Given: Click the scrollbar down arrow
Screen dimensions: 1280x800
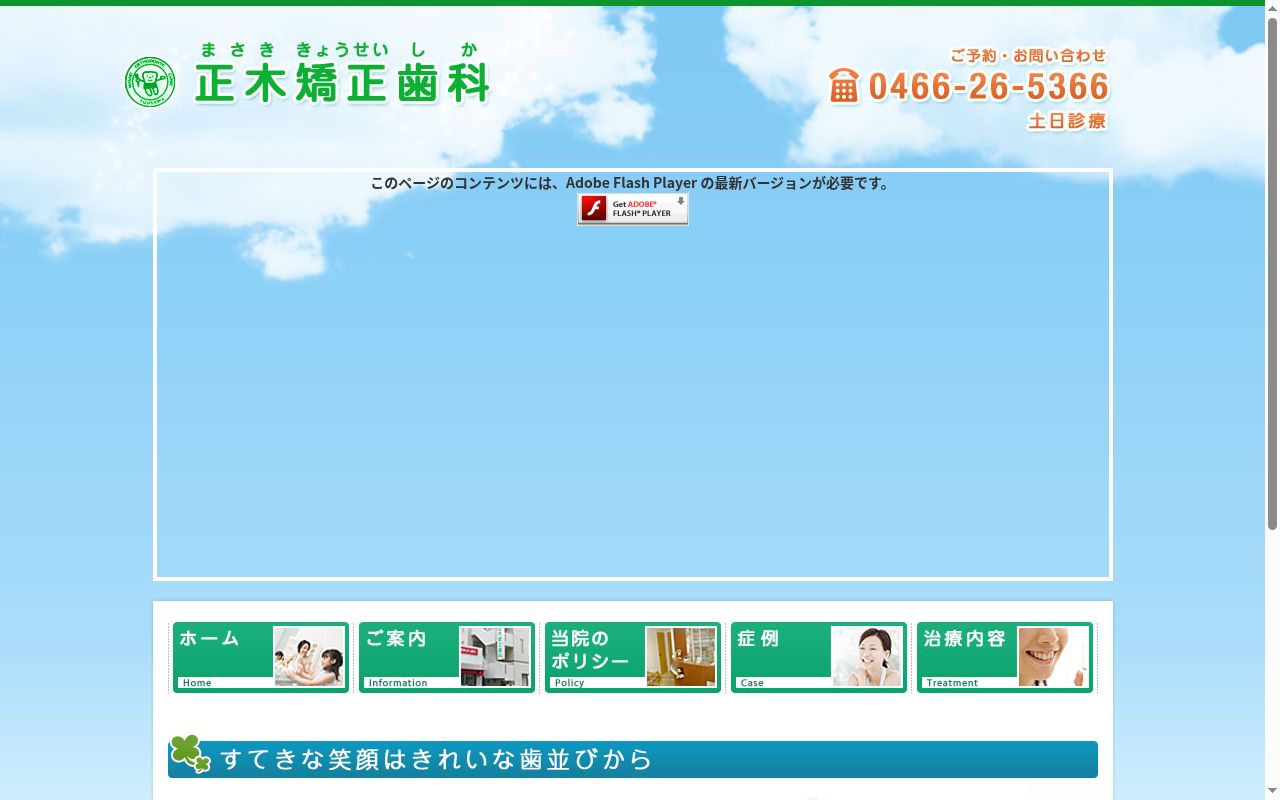Looking at the screenshot, I should pyautogui.click(x=1272, y=792).
